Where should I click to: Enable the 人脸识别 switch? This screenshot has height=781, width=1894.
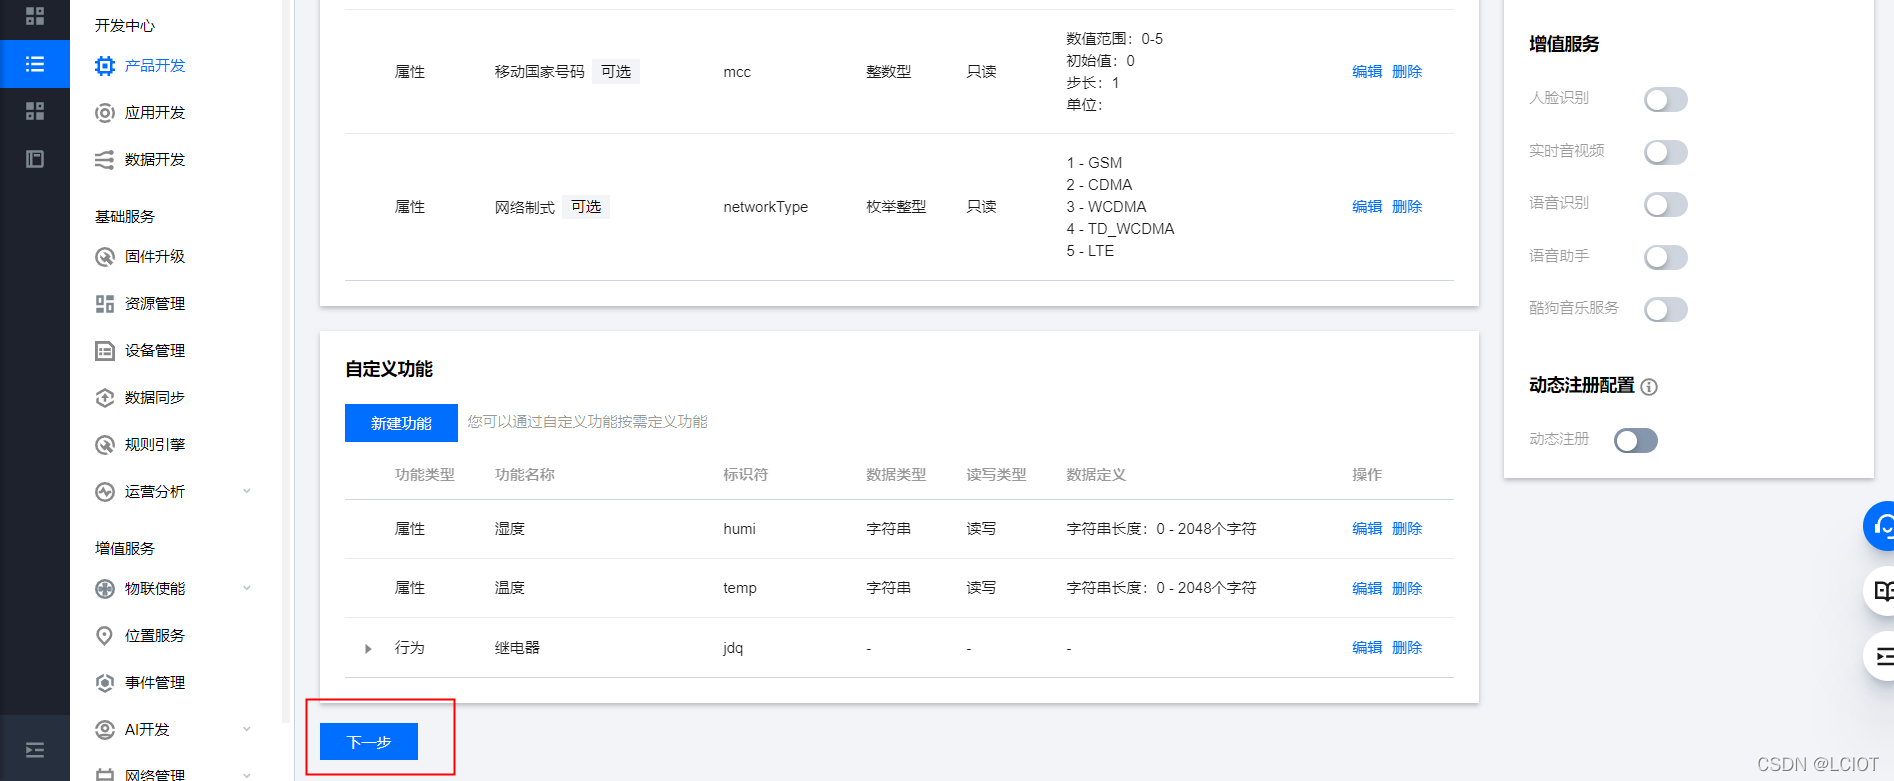click(1666, 99)
